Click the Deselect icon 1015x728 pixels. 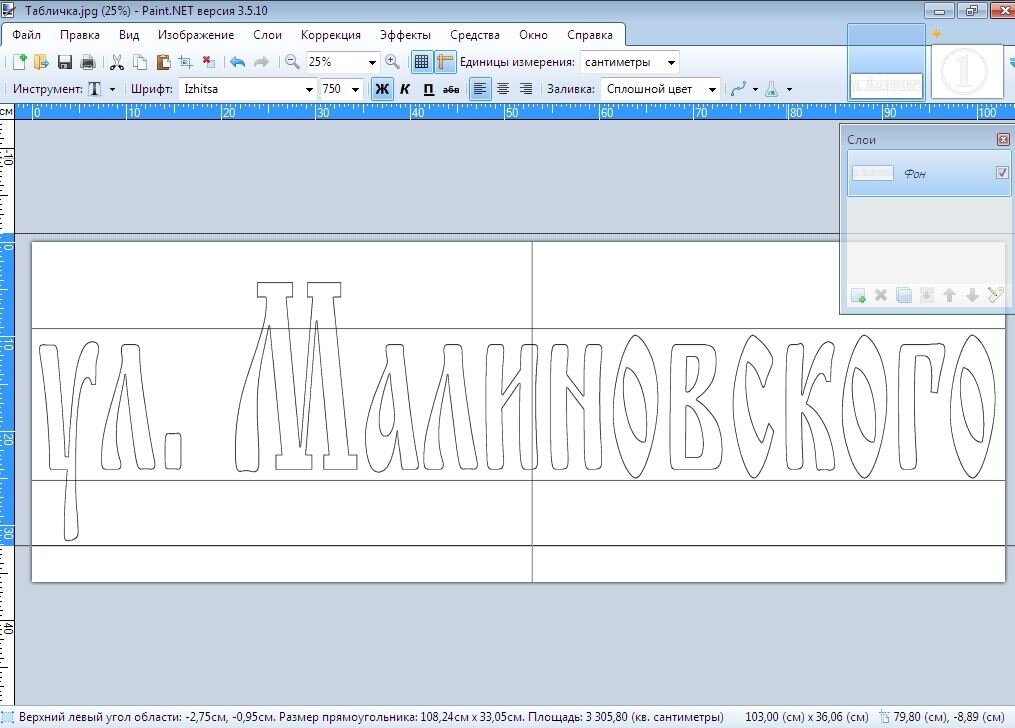click(208, 62)
